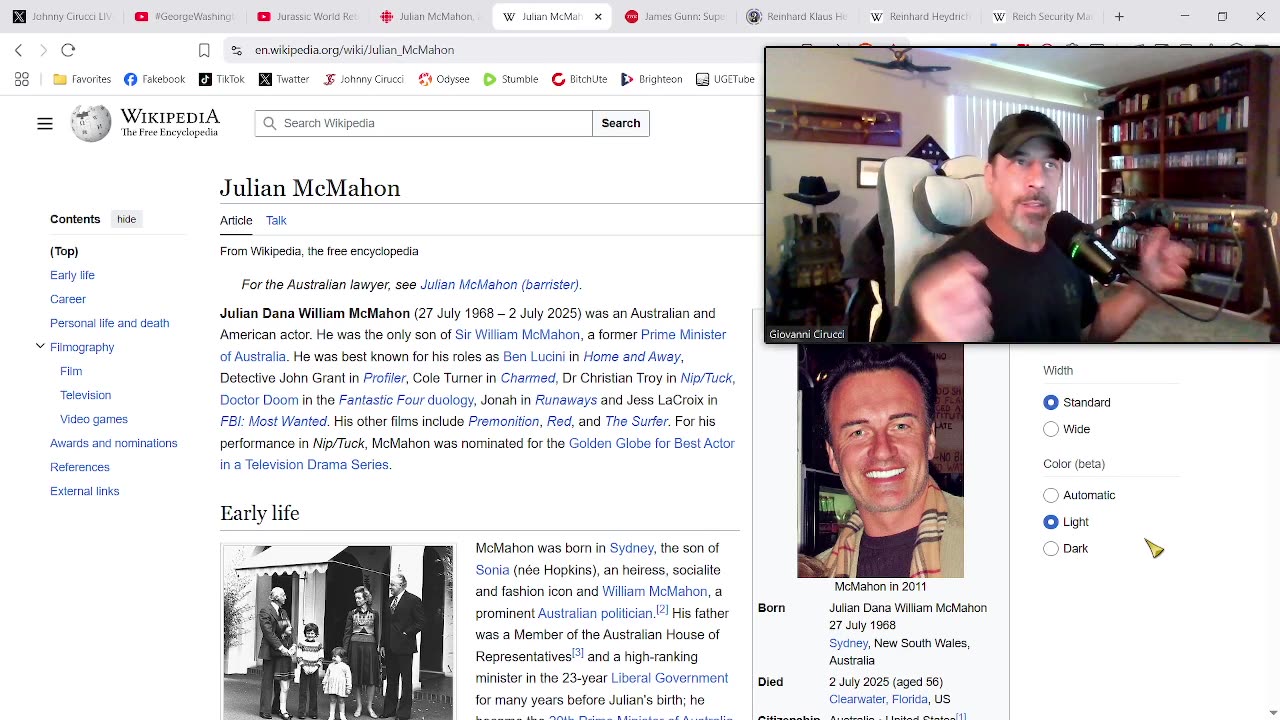Go back to the previous page
This screenshot has width=1280, height=720.
coord(19,50)
